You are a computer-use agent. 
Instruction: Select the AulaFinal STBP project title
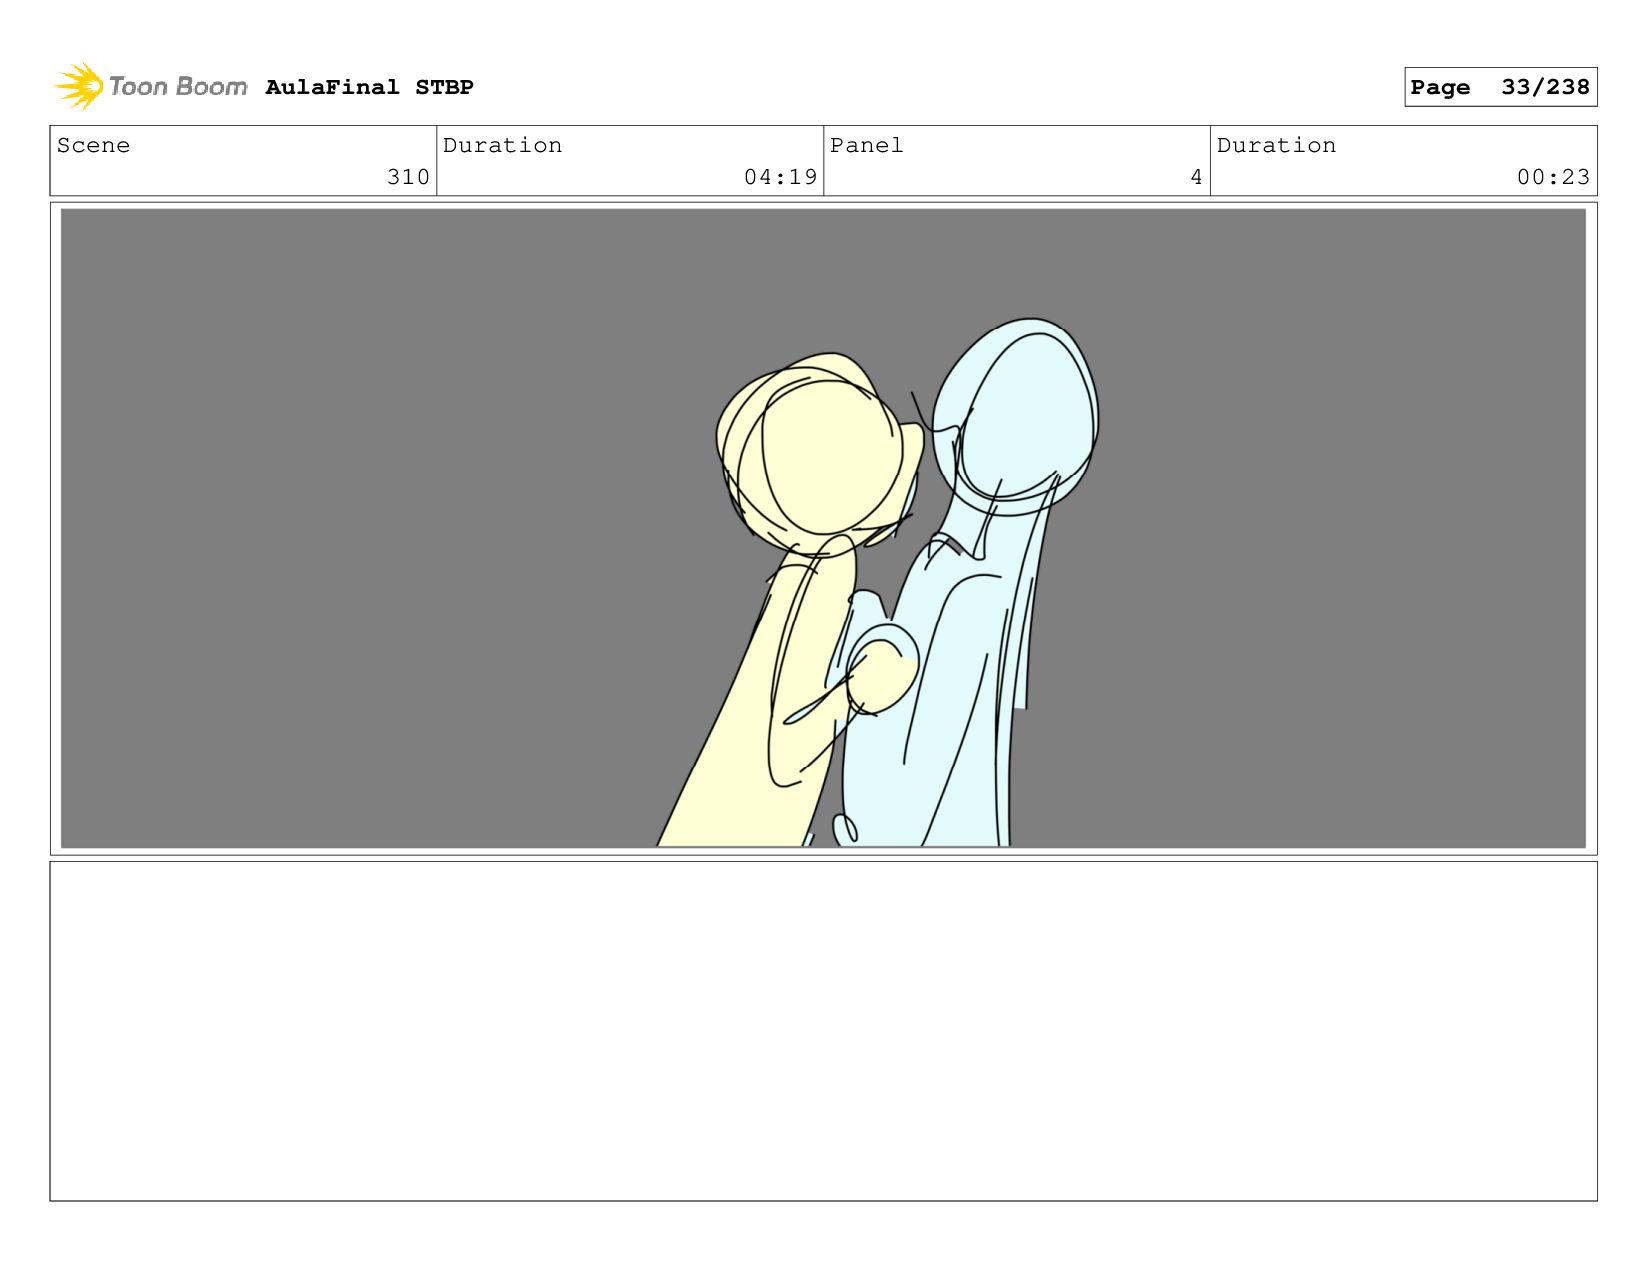coord(369,87)
